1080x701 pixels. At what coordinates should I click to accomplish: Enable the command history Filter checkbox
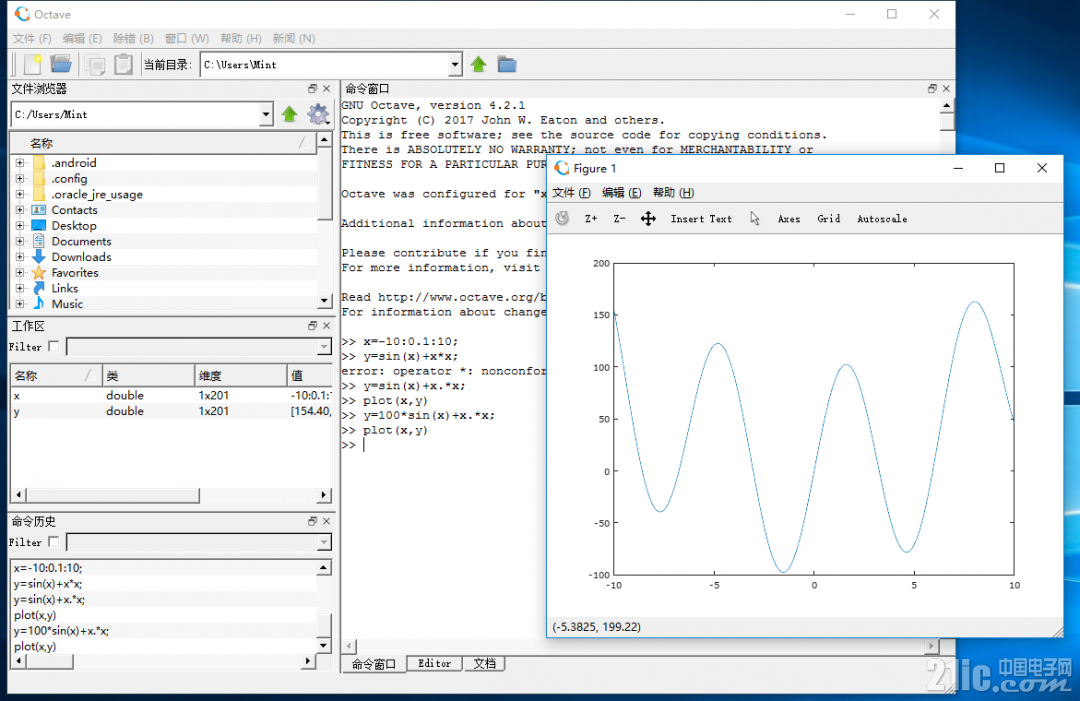coord(54,542)
